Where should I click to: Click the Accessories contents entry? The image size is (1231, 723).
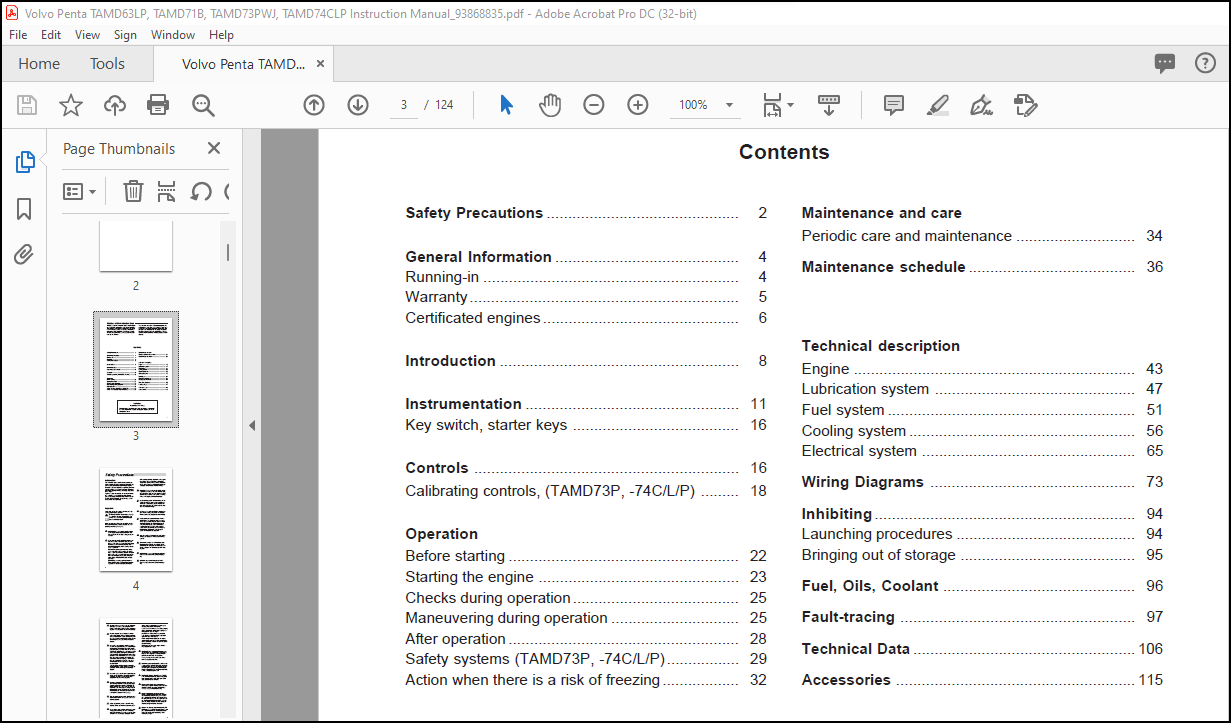pyautogui.click(x=982, y=680)
